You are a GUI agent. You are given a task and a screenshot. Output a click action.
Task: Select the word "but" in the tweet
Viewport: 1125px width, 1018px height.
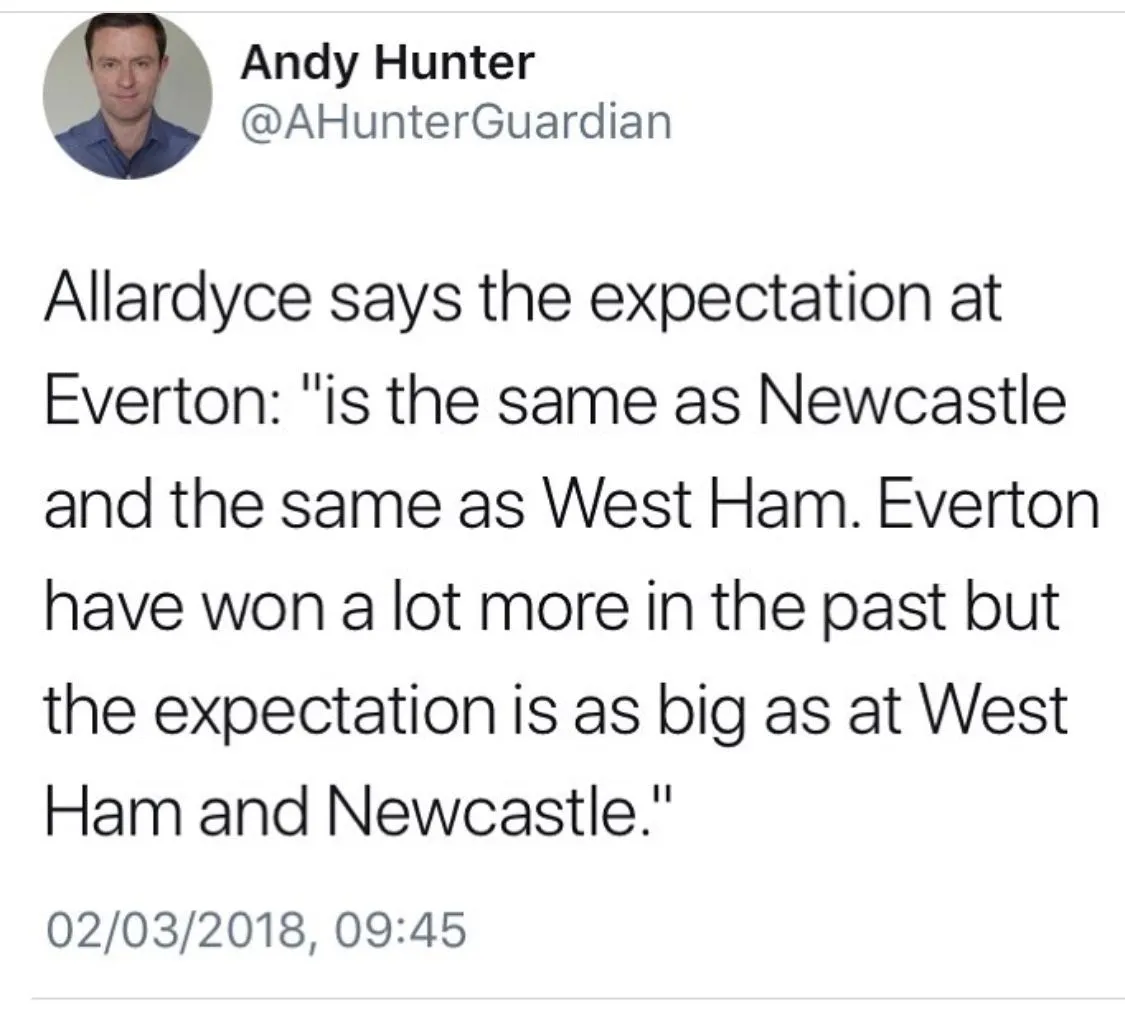1014,607
